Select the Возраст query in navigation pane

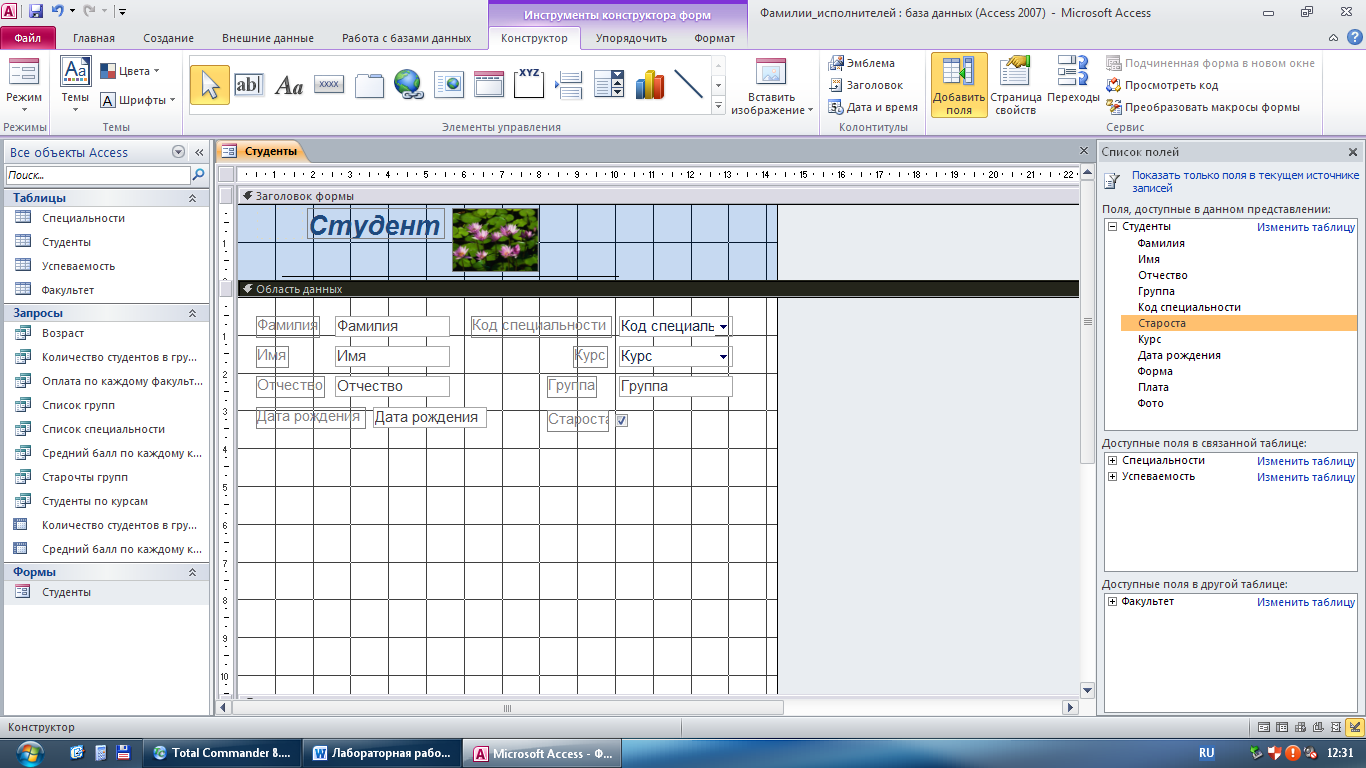[x=63, y=333]
